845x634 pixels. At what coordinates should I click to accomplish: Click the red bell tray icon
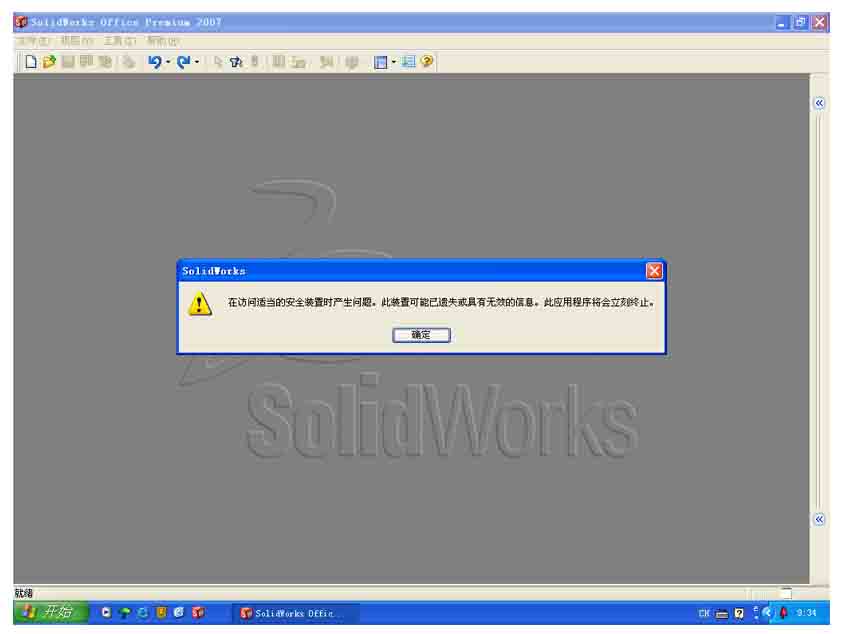pos(784,612)
